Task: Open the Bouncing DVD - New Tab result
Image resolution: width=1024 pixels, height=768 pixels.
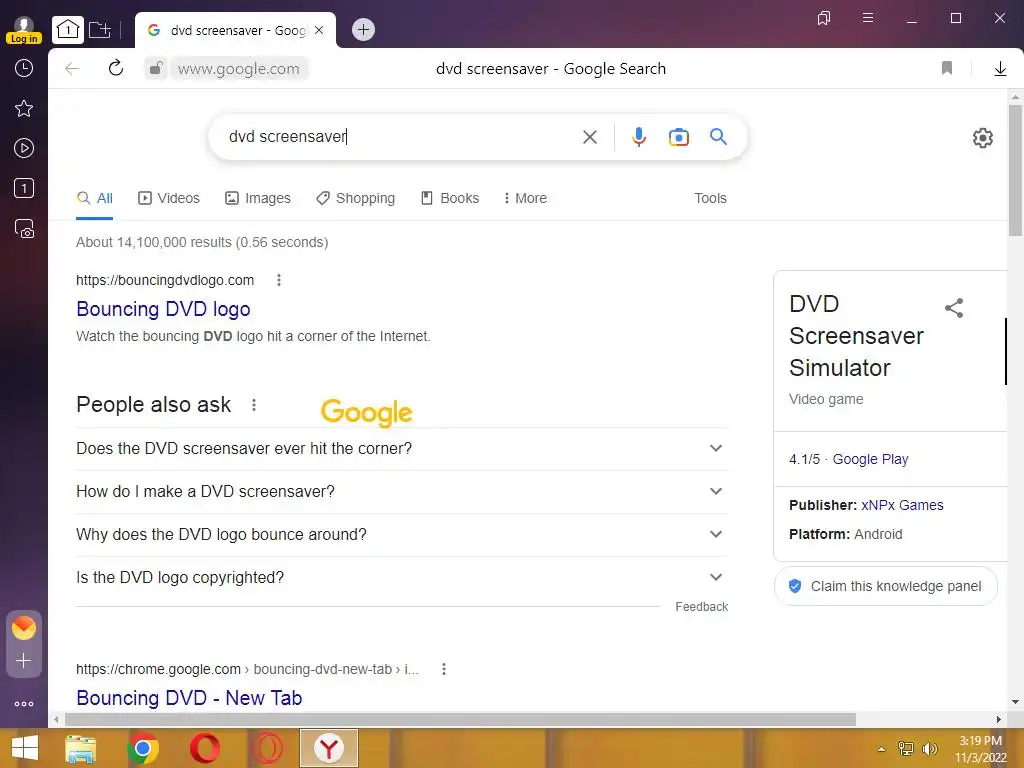Action: (189, 698)
